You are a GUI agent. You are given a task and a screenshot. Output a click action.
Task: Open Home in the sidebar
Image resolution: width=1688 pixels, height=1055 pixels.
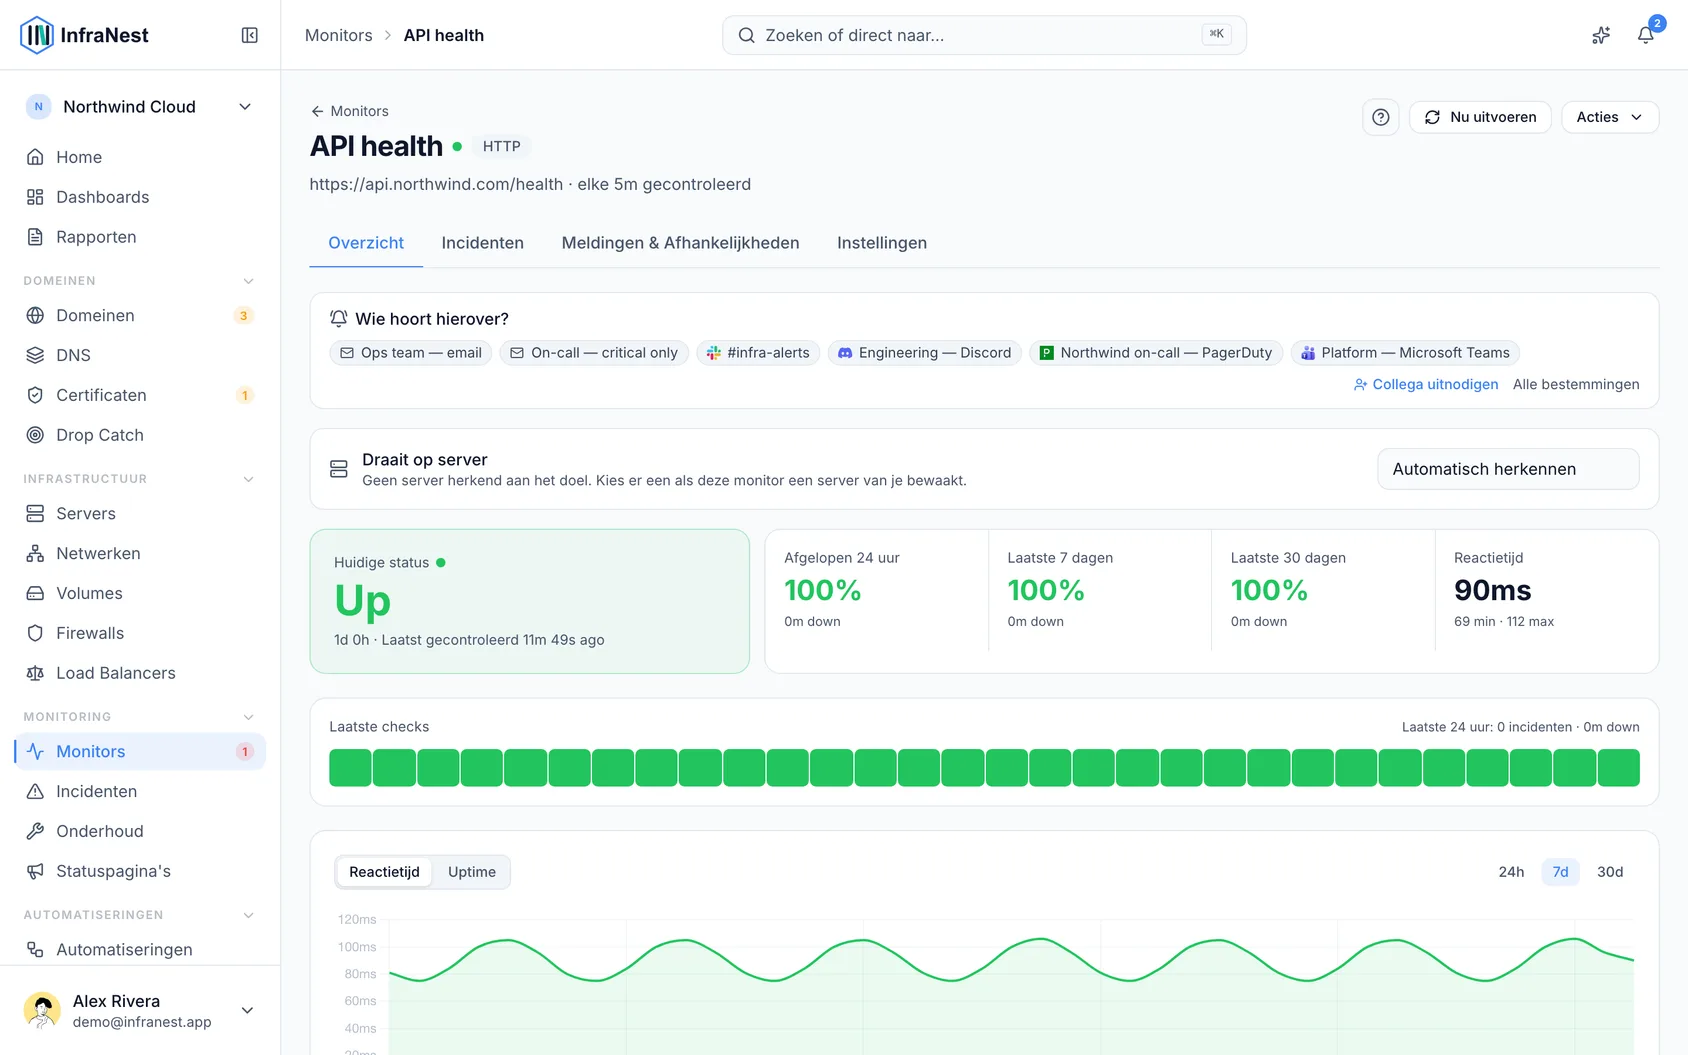coord(140,157)
